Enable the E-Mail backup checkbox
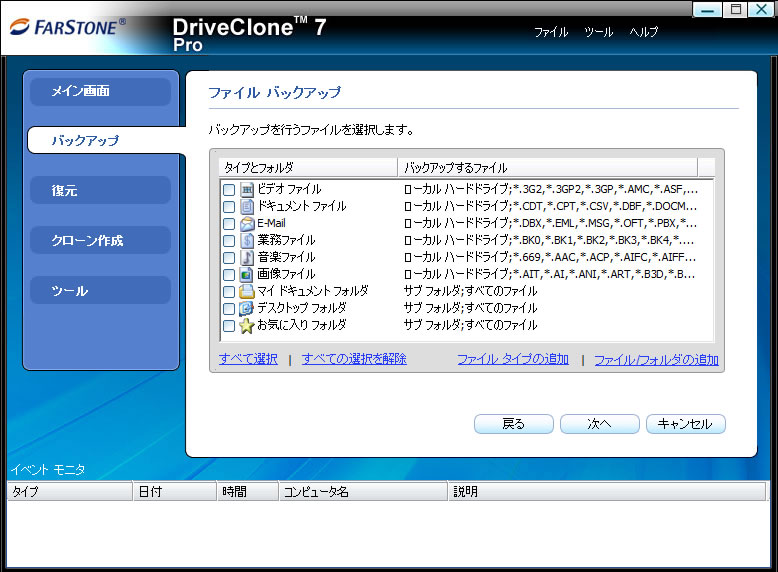This screenshot has height=572, width=778. (229, 224)
